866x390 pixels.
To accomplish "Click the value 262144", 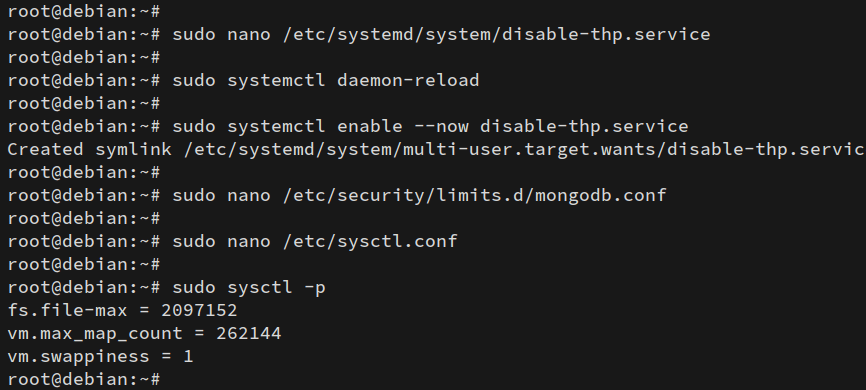I will pos(249,333).
